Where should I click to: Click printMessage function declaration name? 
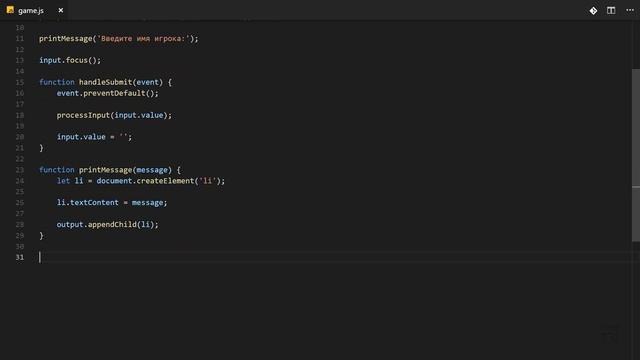point(105,170)
